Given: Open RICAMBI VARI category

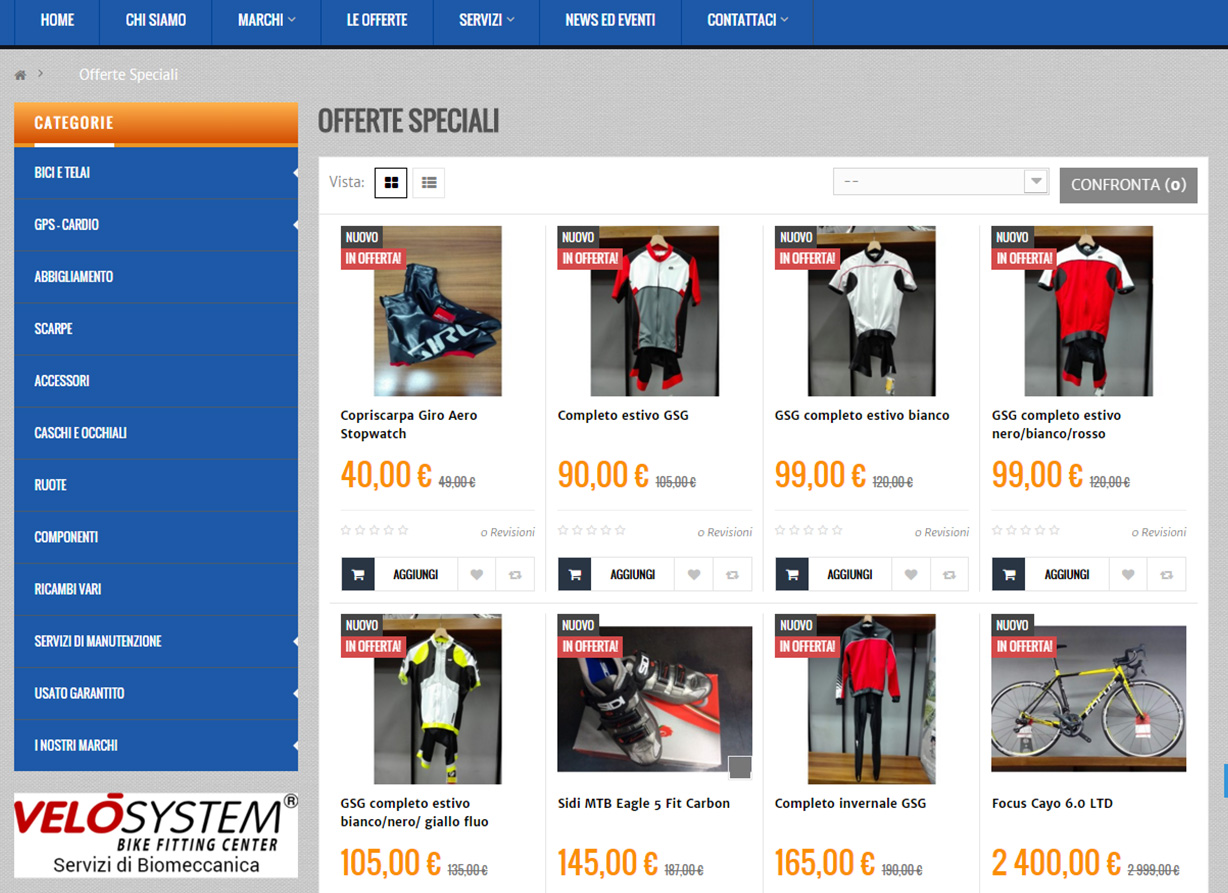Looking at the screenshot, I should (x=156, y=589).
